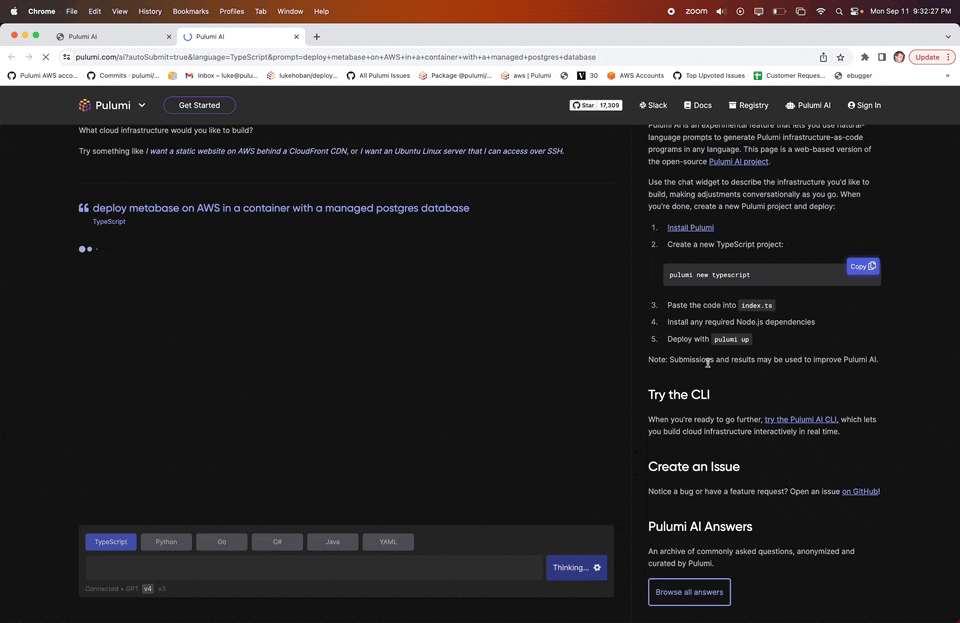This screenshot has width=960, height=623.
Task: Click the Share icon in the address bar
Action: (x=823, y=57)
